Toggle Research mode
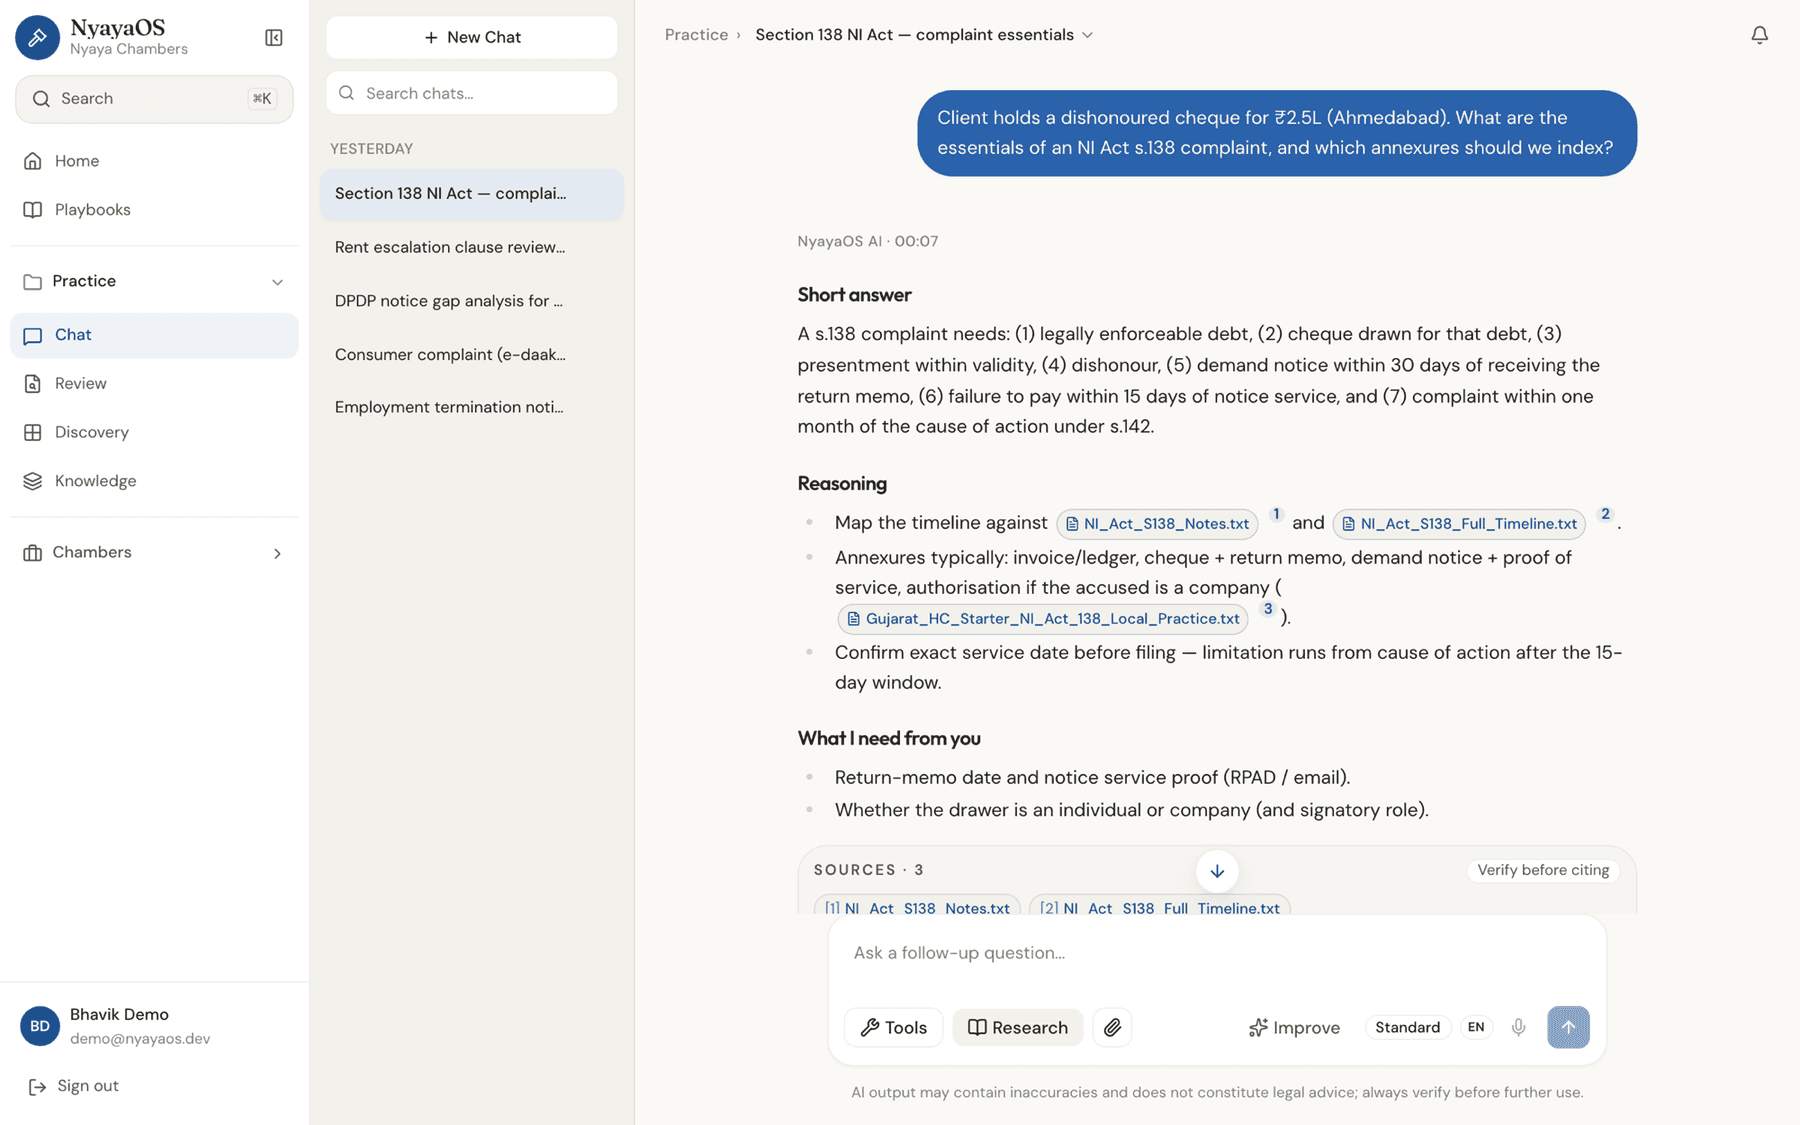1800x1125 pixels. (1017, 1027)
